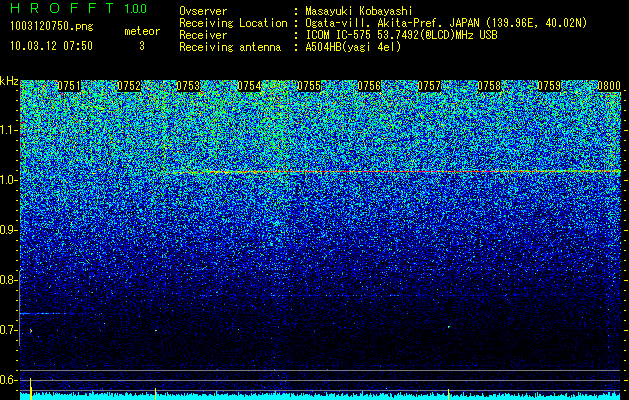The width and height of the screenshot is (629, 400).
Task: Select the filename 1003120750.png
Action: click(x=52, y=27)
